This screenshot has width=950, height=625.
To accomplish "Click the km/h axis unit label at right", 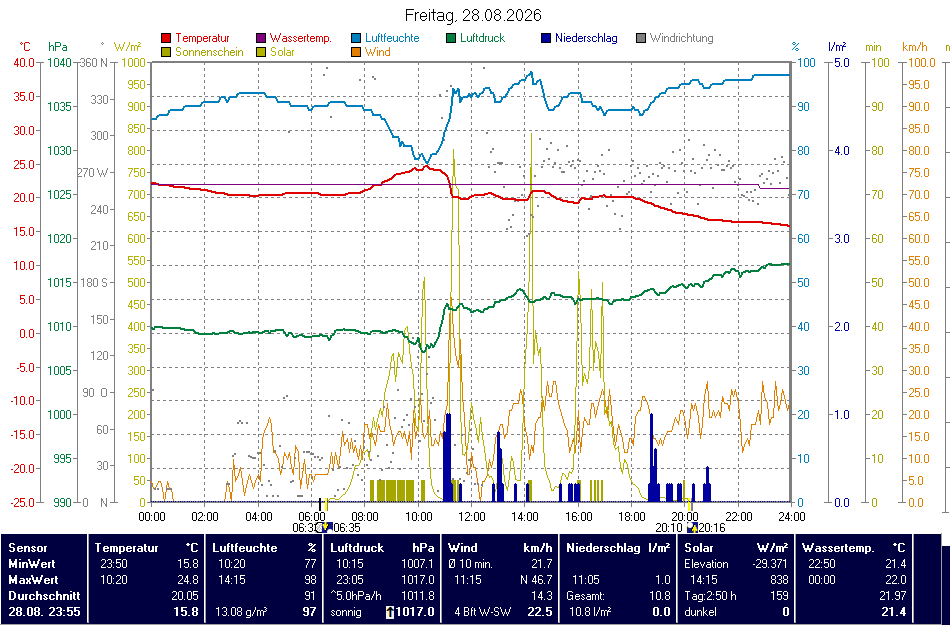I will point(915,47).
